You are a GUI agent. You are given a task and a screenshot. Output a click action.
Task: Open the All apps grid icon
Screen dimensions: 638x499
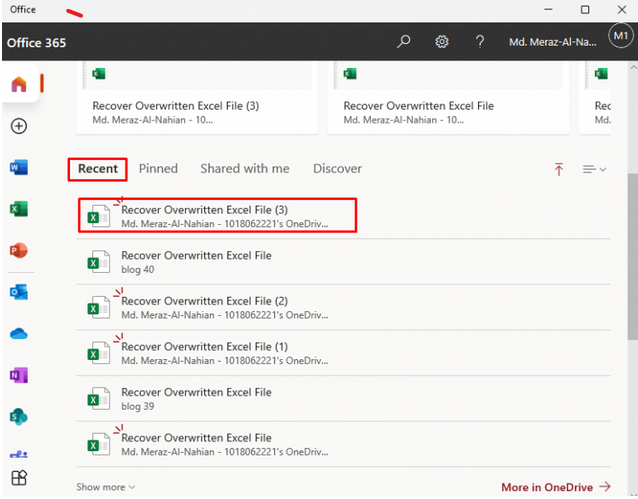19,478
